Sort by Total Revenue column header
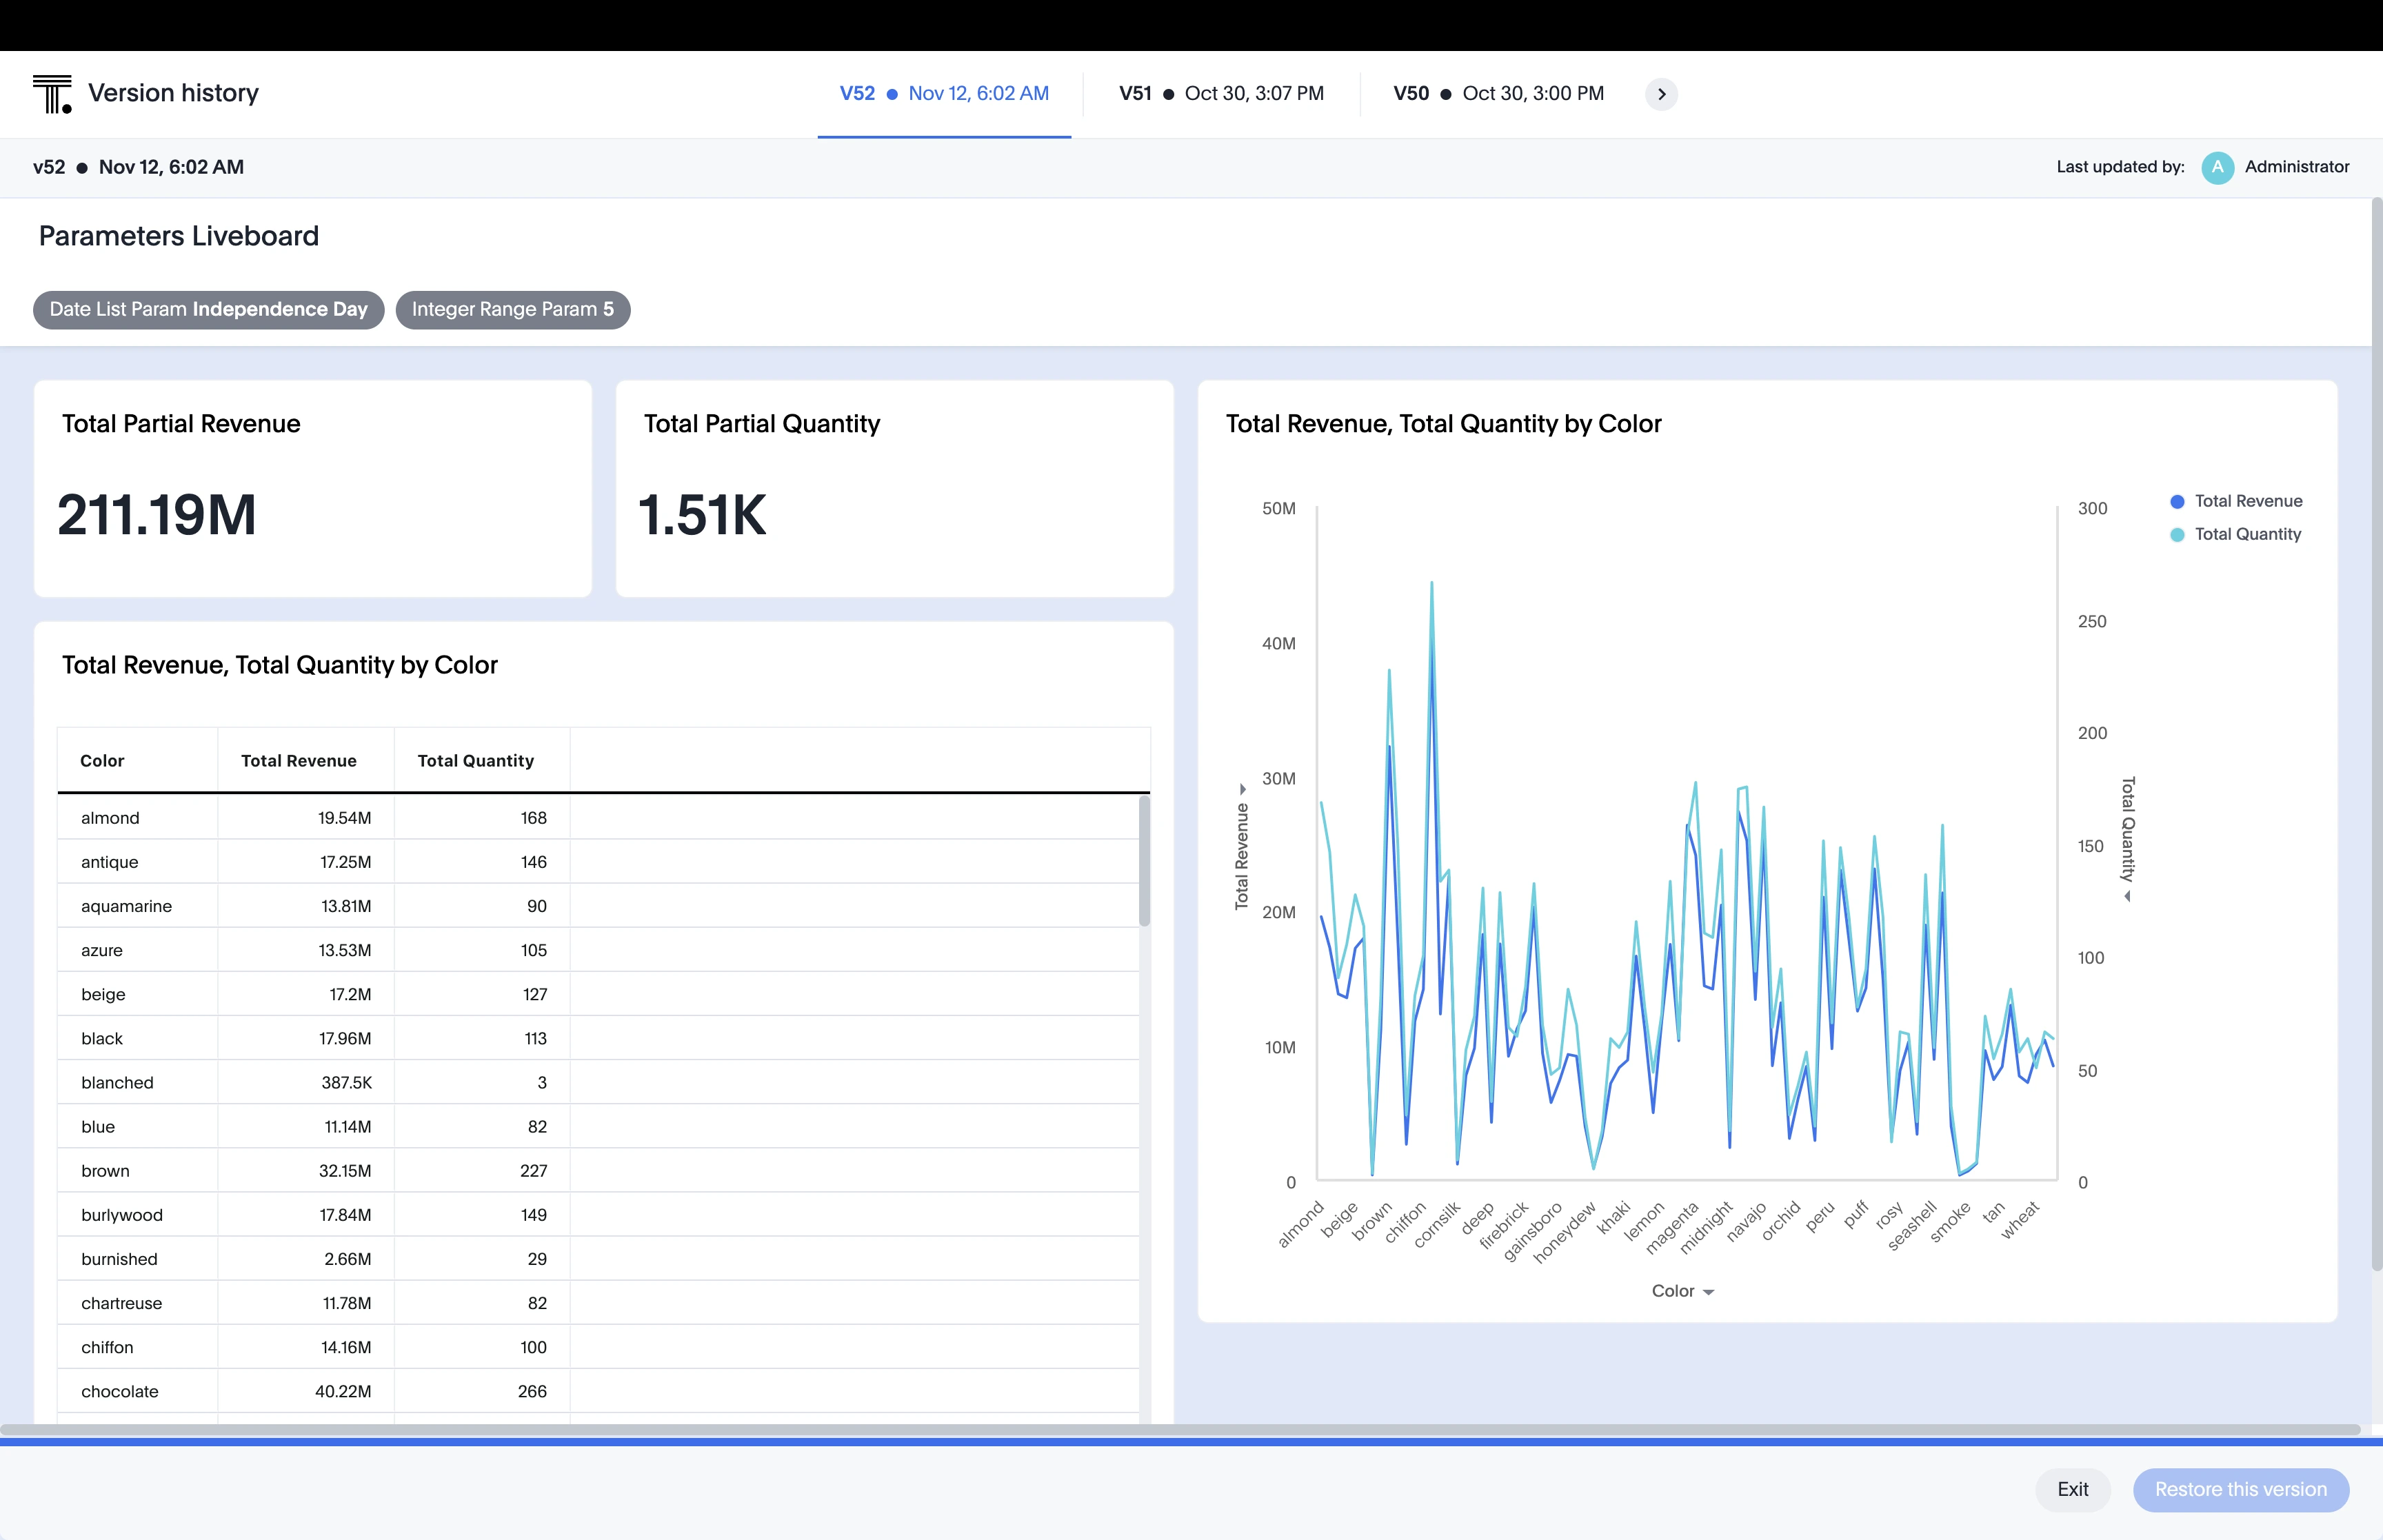This screenshot has height=1540, width=2383. tap(299, 761)
